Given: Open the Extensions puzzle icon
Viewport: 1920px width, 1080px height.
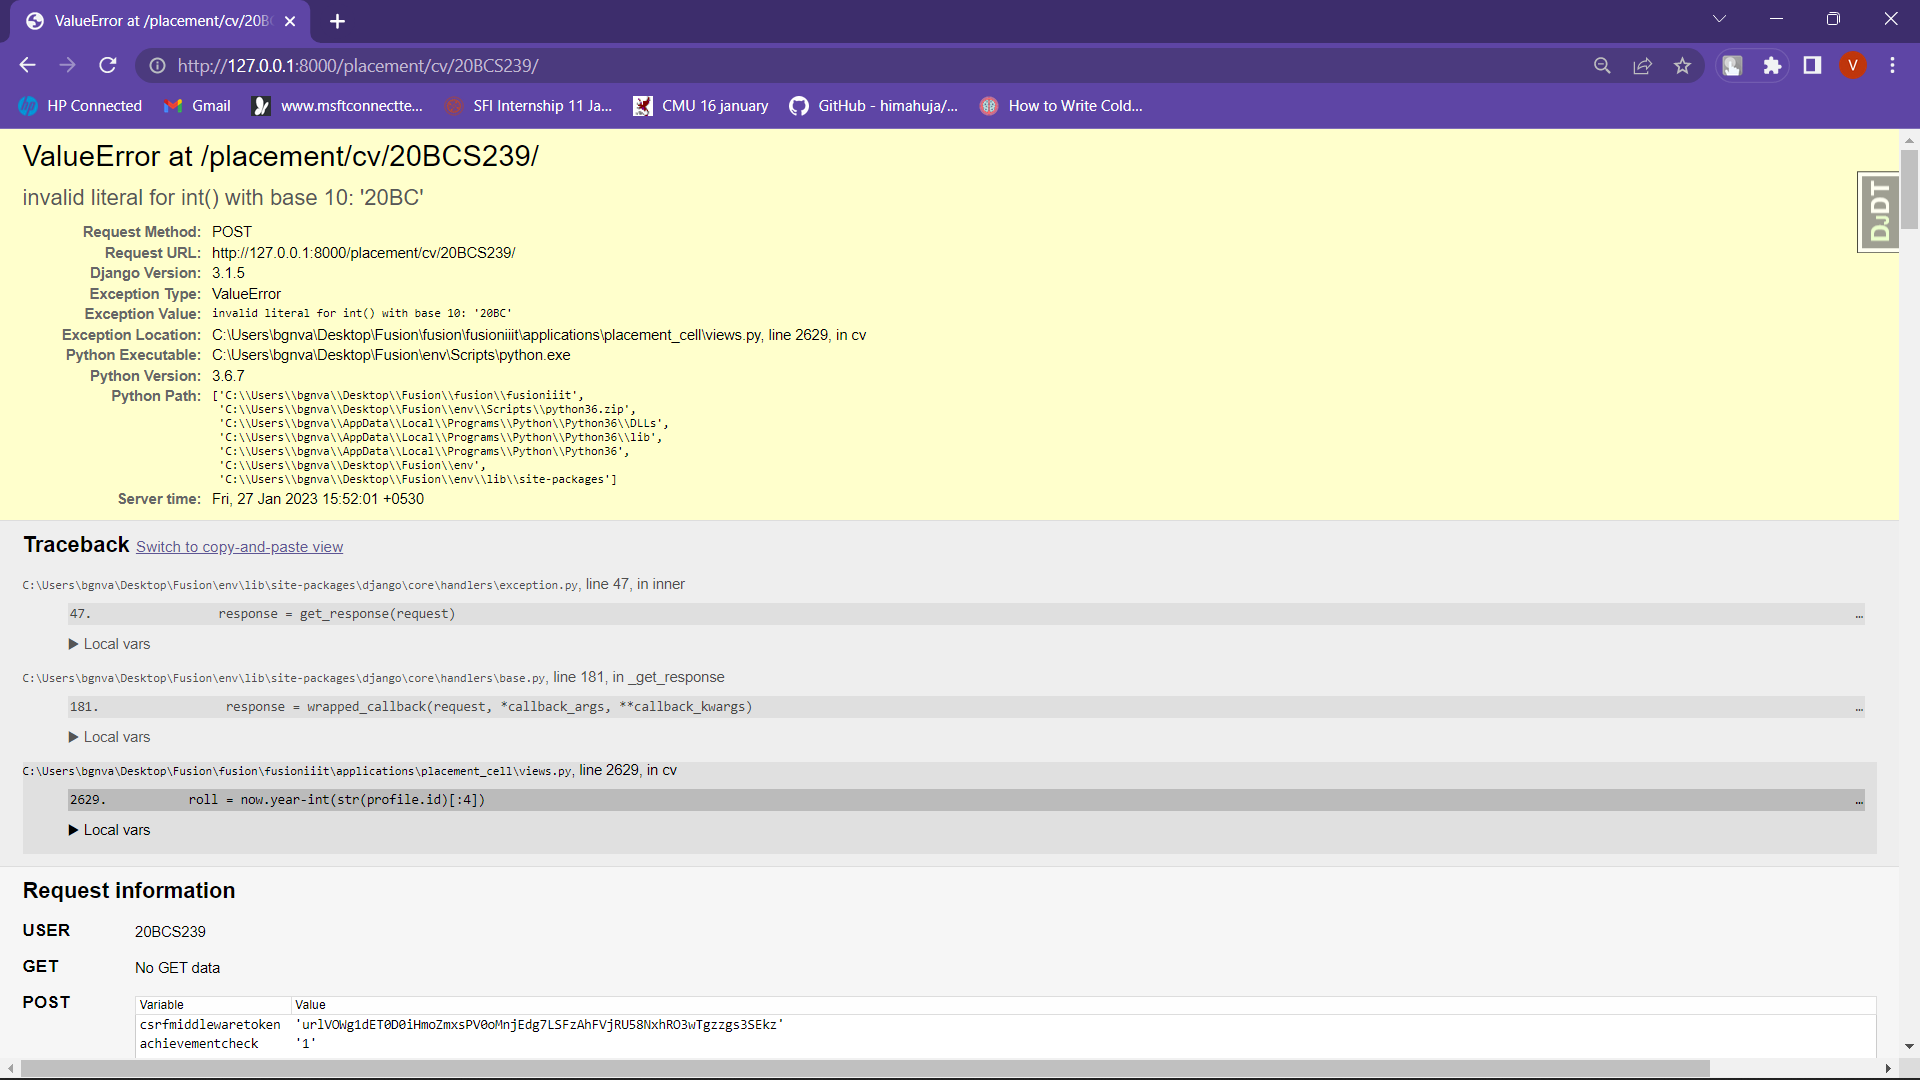Looking at the screenshot, I should 1772,65.
